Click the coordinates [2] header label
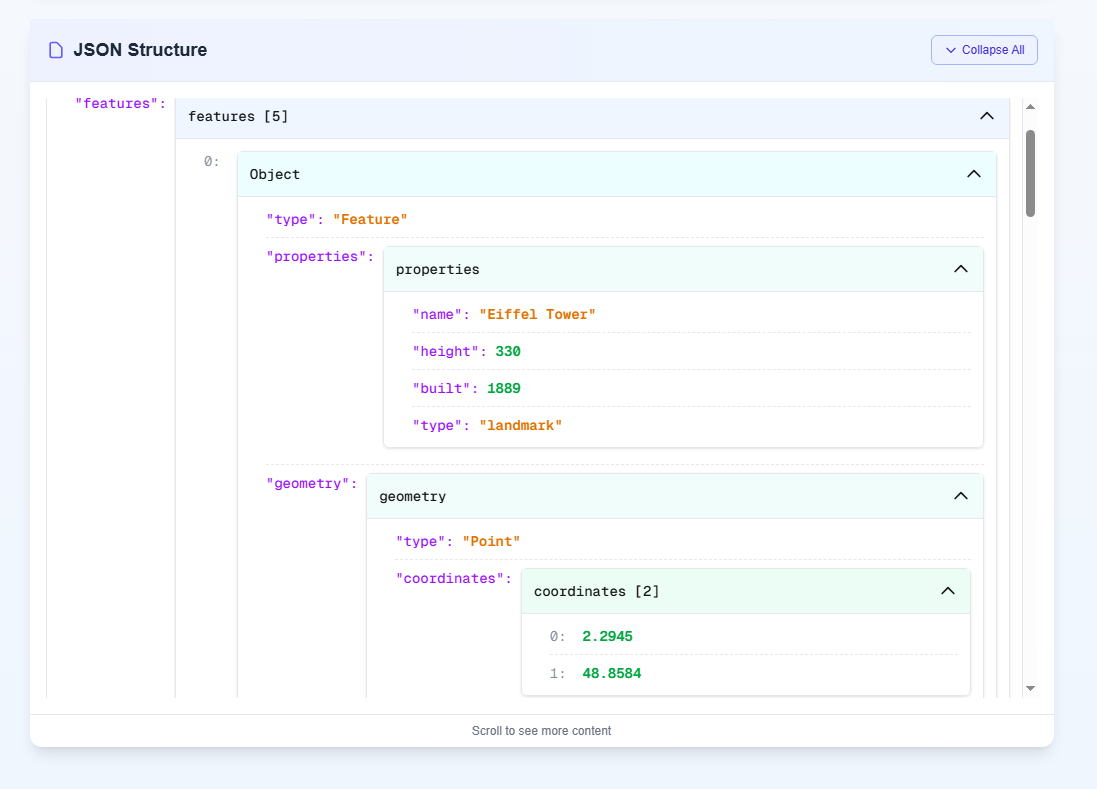The width and height of the screenshot is (1097, 789). tap(596, 592)
